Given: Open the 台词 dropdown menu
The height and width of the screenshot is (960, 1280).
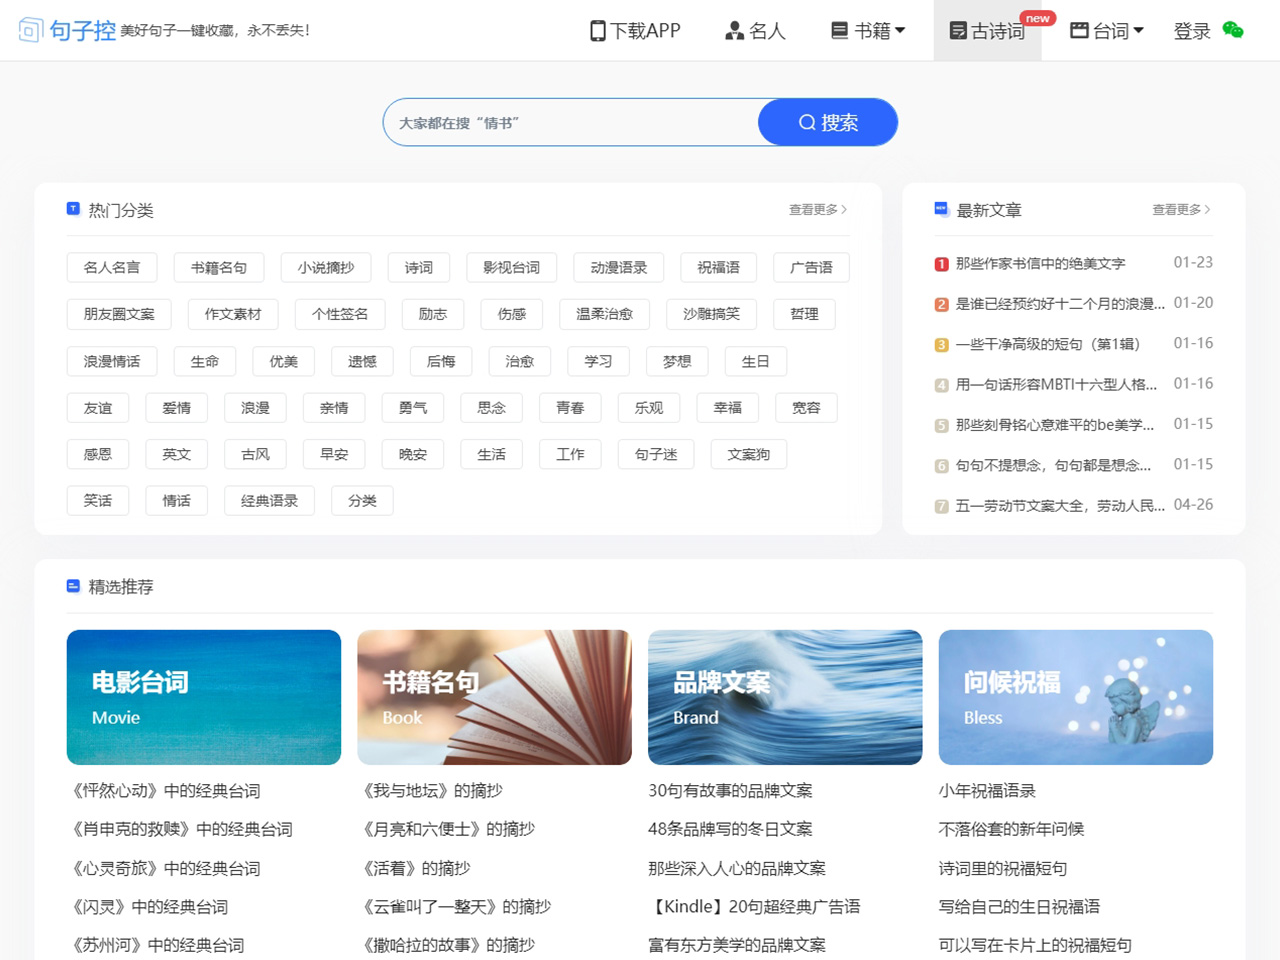Looking at the screenshot, I should point(1107,30).
